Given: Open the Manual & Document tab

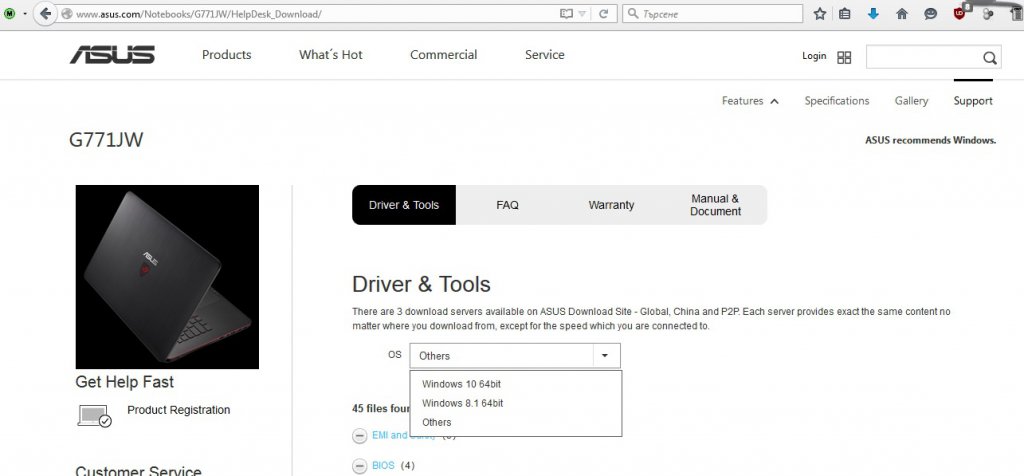Looking at the screenshot, I should (x=715, y=205).
